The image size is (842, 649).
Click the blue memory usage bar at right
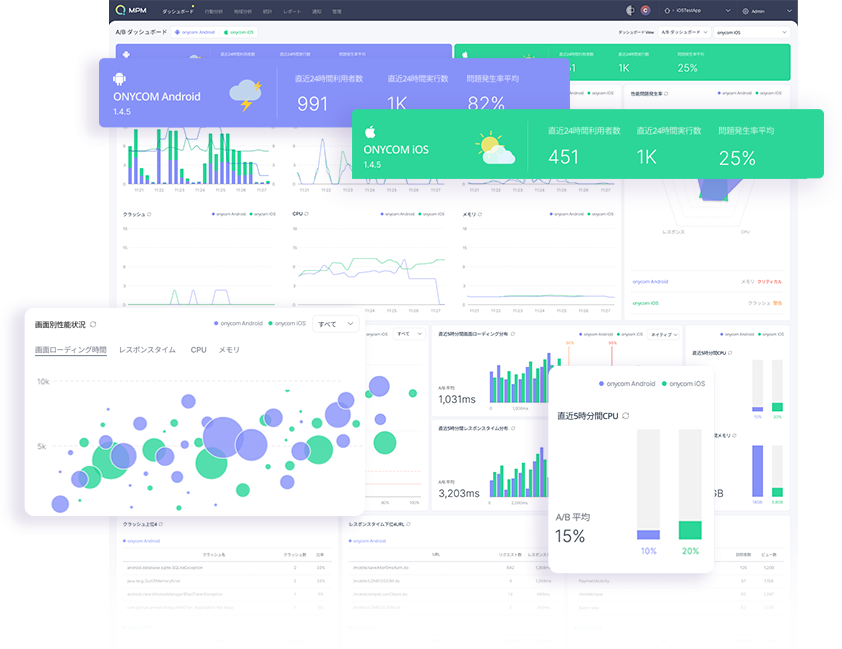pyautogui.click(x=757, y=471)
